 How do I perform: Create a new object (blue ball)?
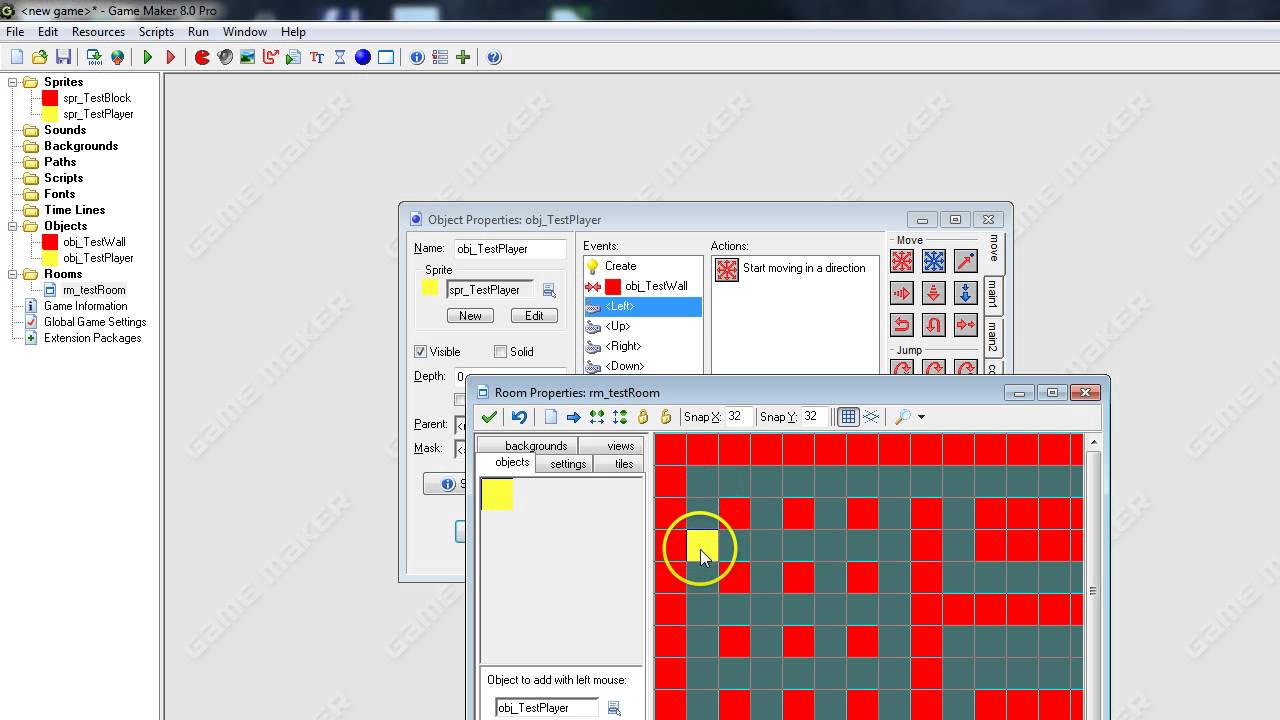point(363,57)
